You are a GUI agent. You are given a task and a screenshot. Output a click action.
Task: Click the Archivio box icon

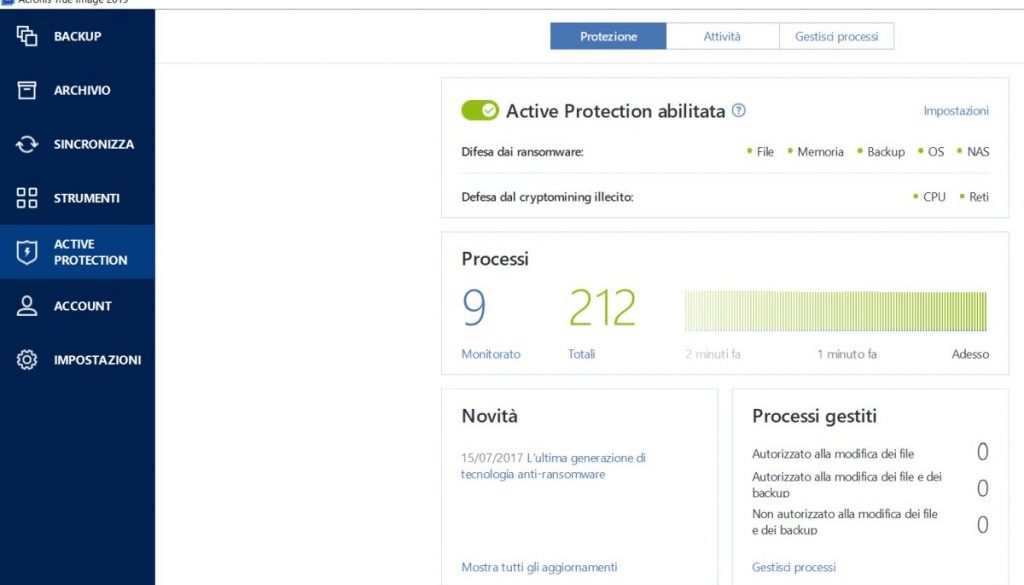pos(27,90)
